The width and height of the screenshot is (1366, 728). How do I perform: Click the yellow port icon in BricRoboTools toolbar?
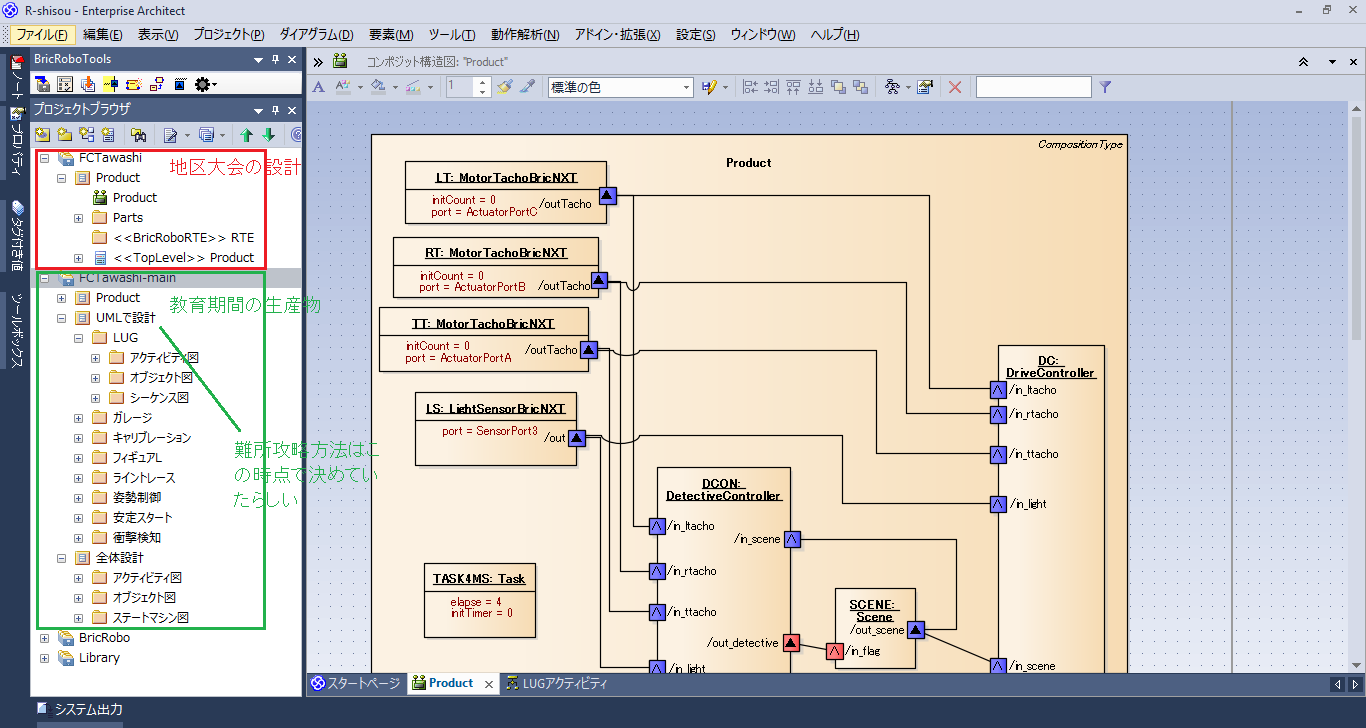[x=111, y=84]
